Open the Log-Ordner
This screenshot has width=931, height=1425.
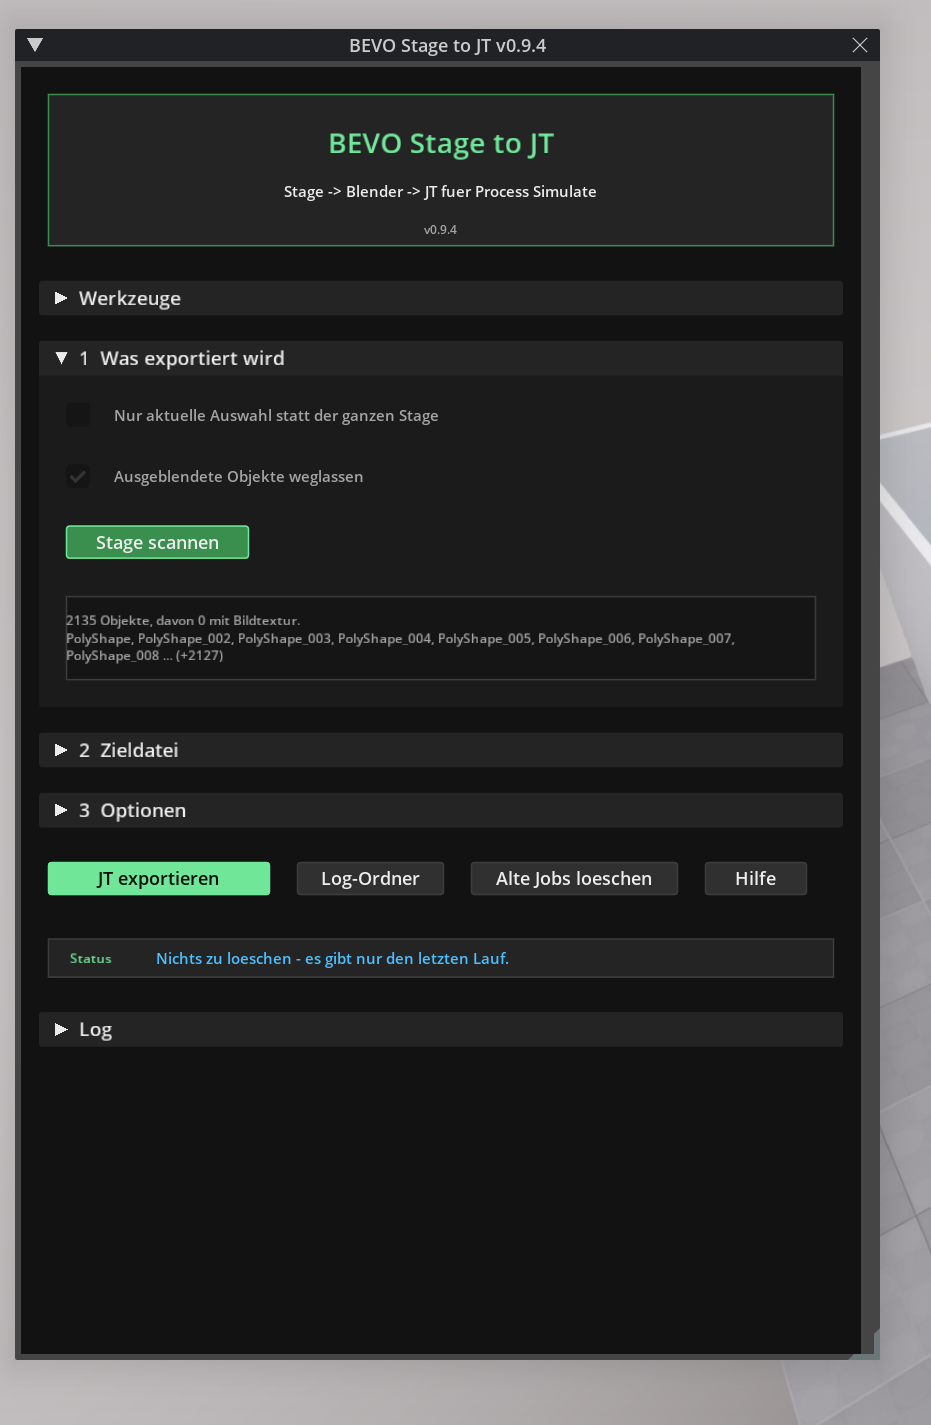click(x=370, y=878)
